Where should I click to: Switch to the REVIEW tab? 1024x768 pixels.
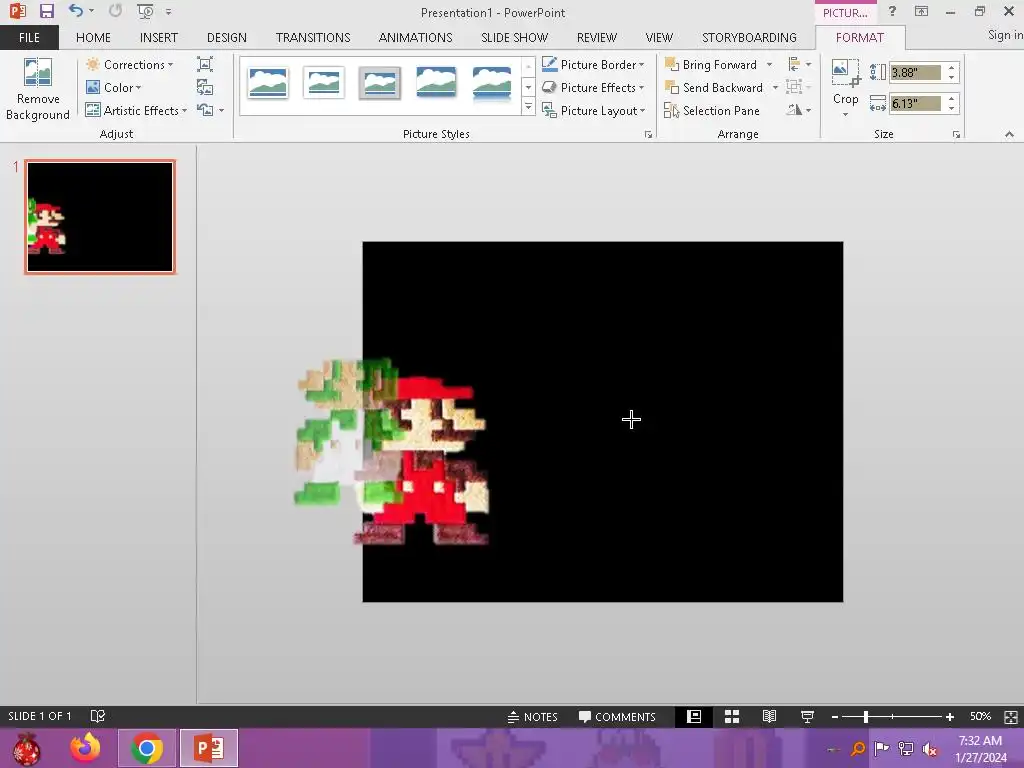pos(596,38)
